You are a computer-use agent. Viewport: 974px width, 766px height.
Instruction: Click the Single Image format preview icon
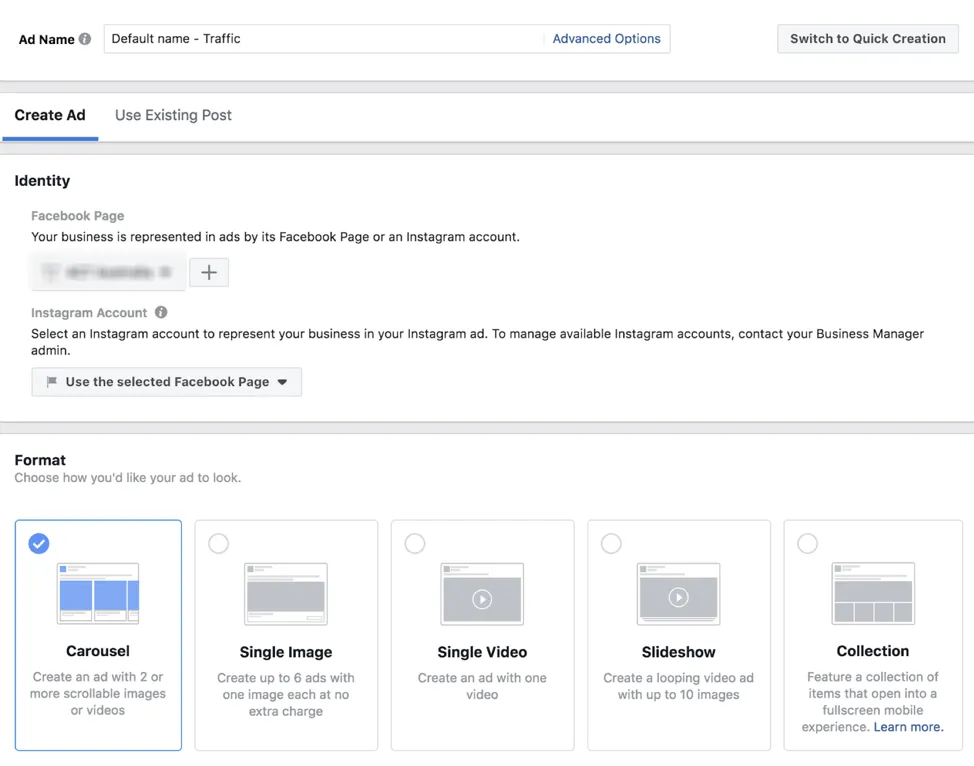[x=286, y=593]
